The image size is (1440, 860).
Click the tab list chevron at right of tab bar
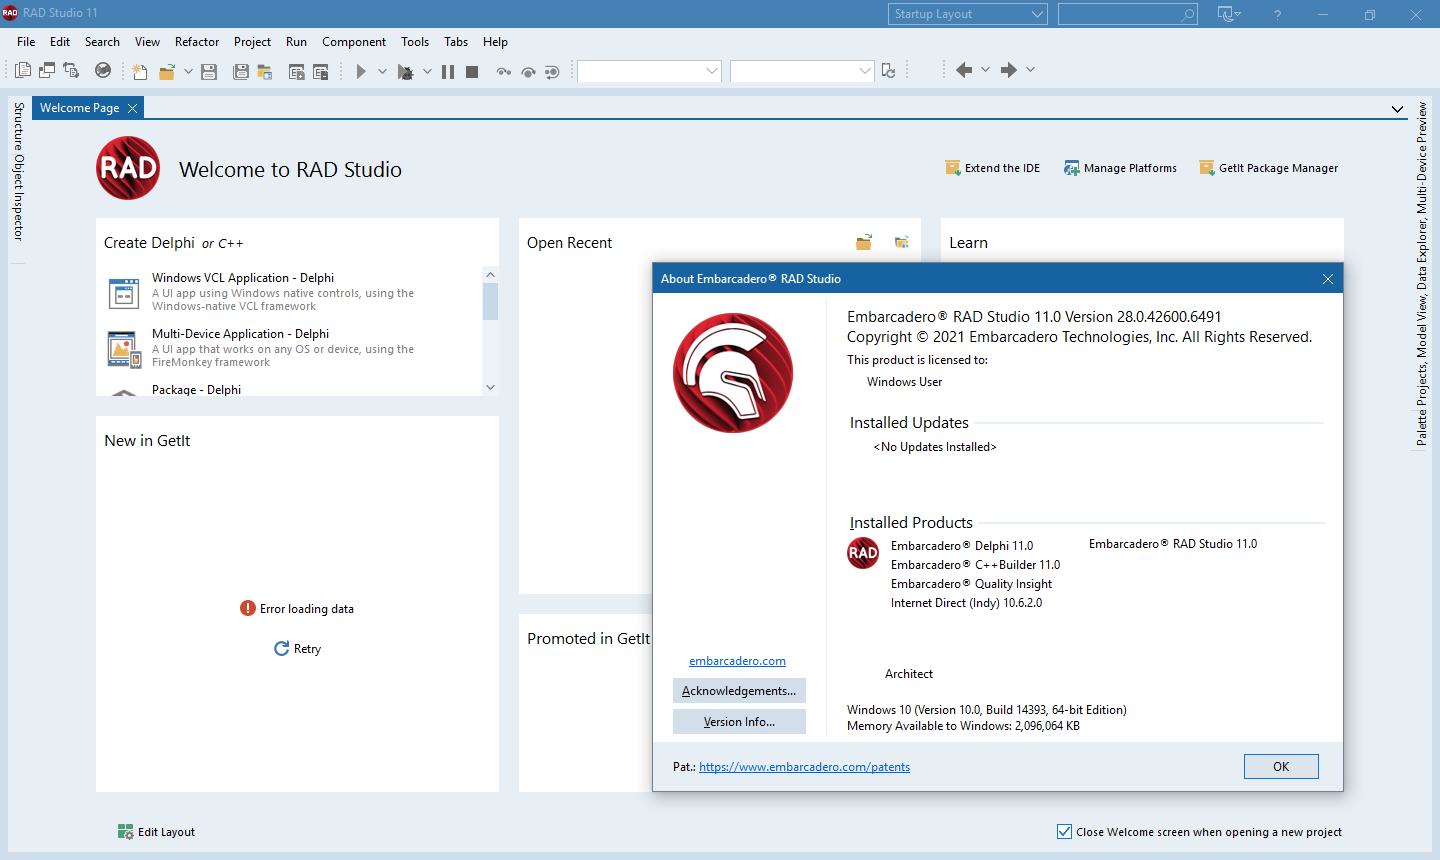[x=1397, y=109]
